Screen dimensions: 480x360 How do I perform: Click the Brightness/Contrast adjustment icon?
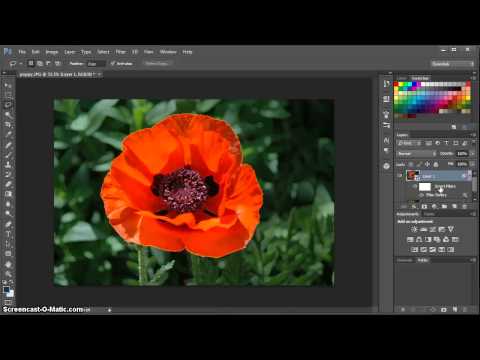coord(414,229)
